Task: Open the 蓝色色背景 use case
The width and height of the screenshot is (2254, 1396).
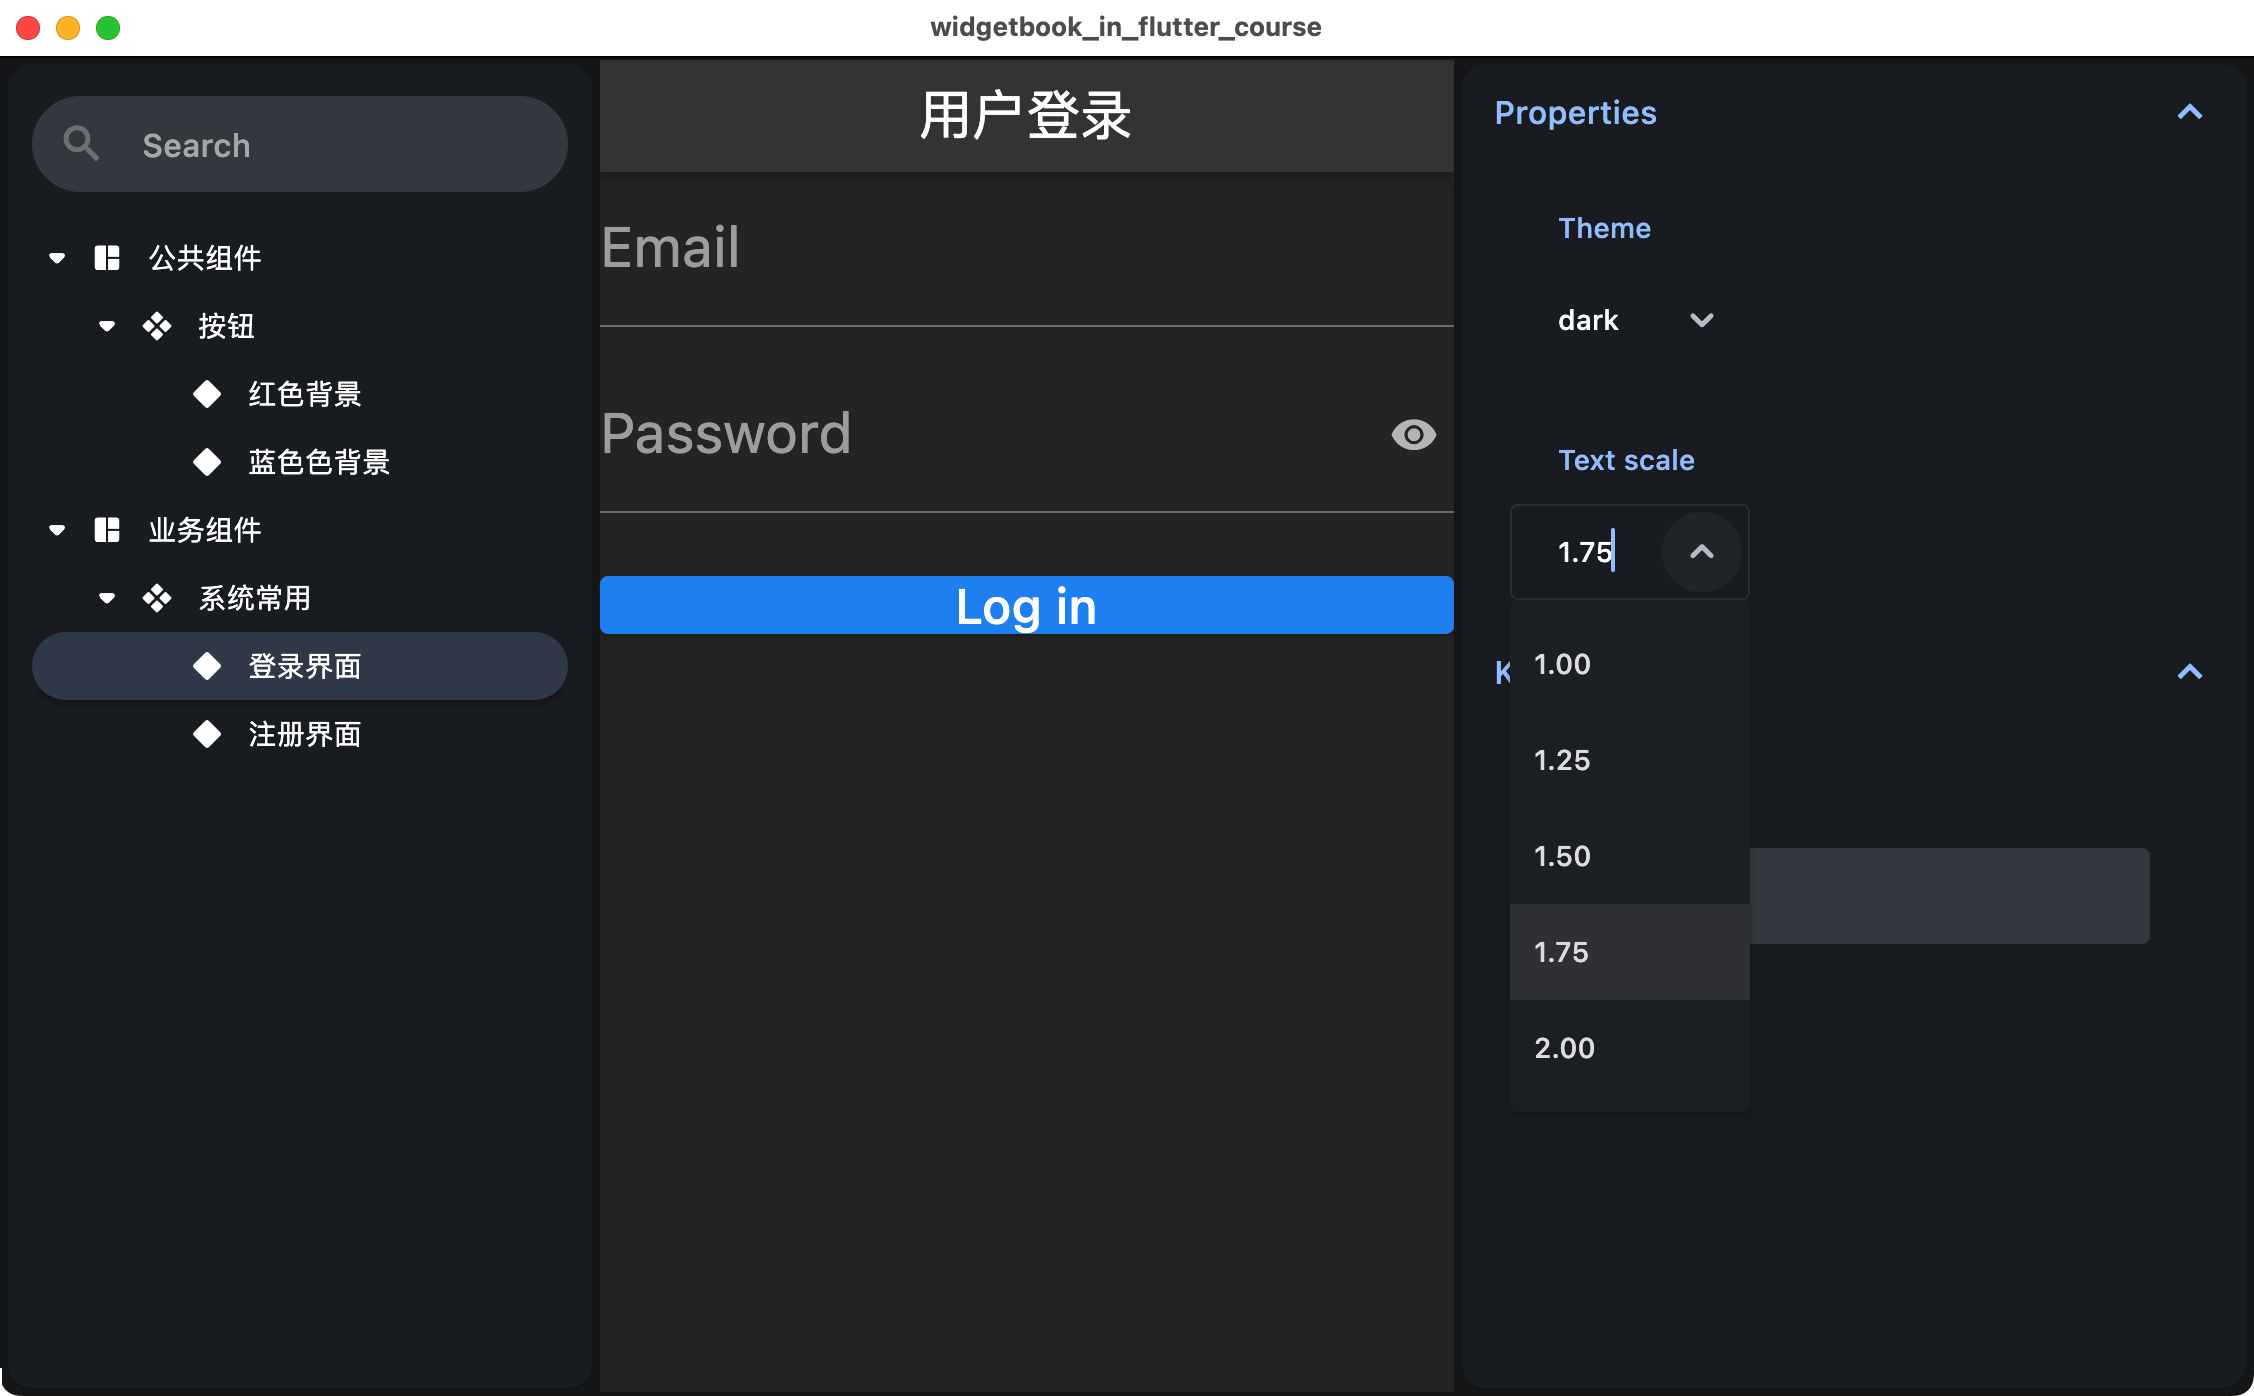Action: coord(319,462)
